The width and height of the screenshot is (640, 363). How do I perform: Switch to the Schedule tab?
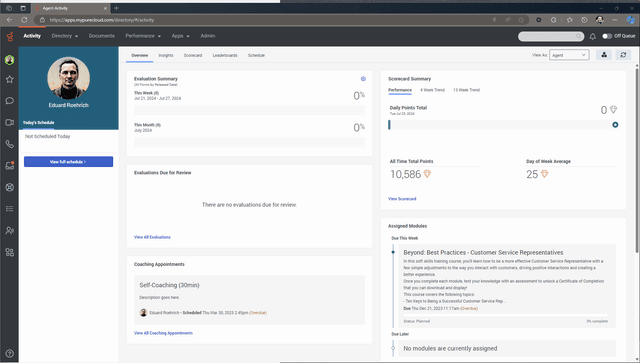[256, 55]
